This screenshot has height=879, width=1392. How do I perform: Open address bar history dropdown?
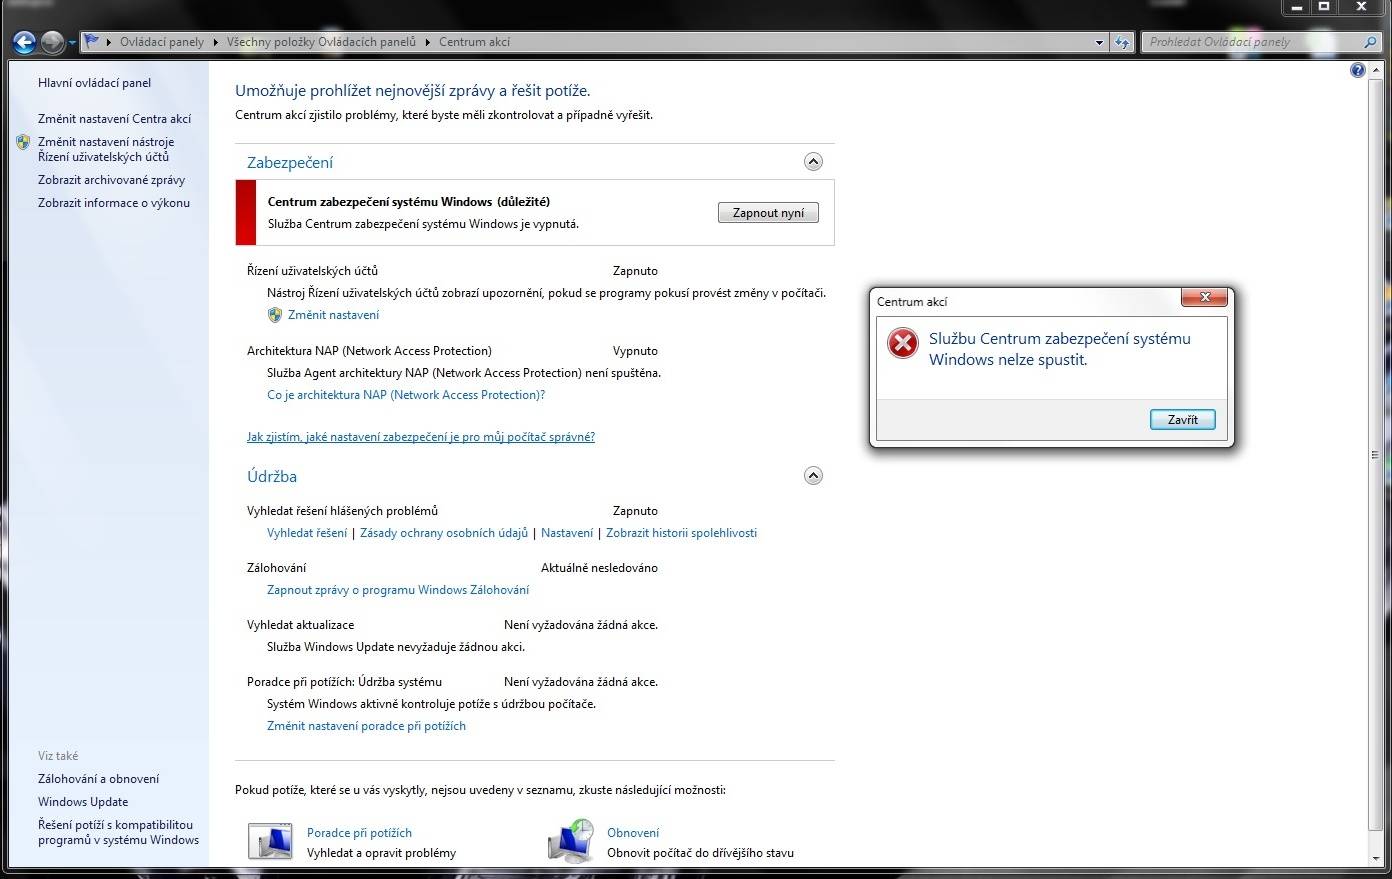(x=1099, y=43)
